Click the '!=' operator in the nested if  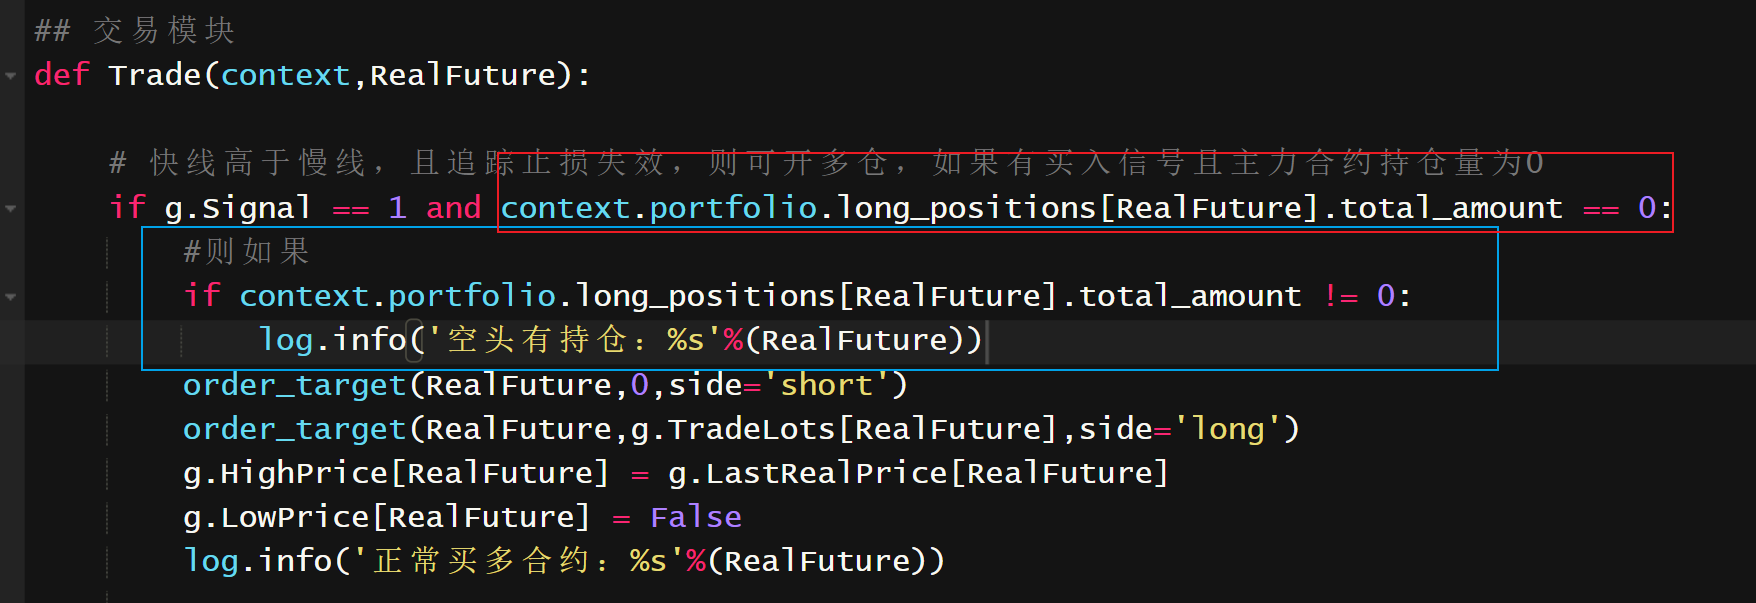(1341, 296)
